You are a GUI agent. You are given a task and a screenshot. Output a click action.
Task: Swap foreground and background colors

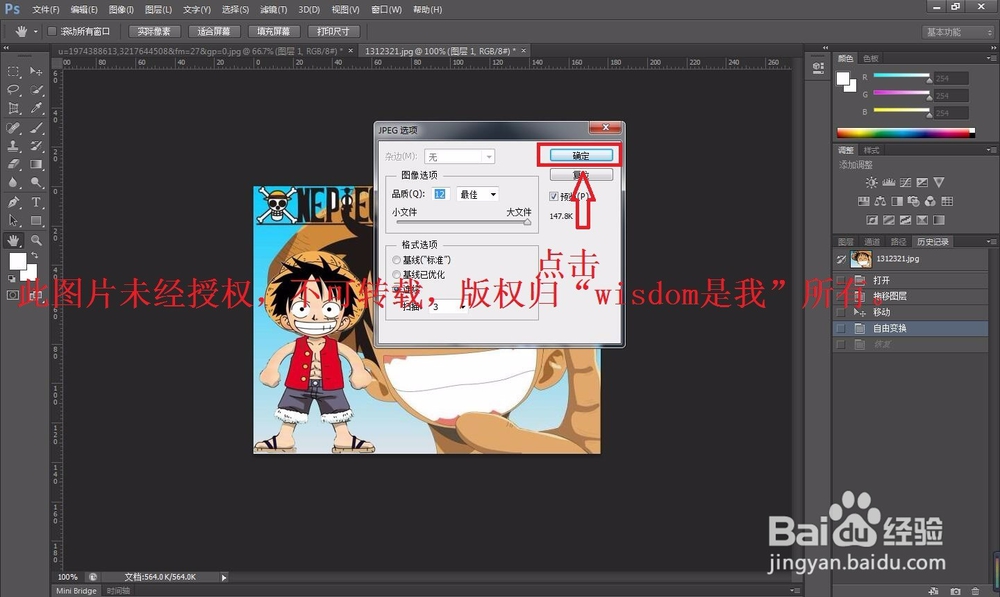point(35,255)
